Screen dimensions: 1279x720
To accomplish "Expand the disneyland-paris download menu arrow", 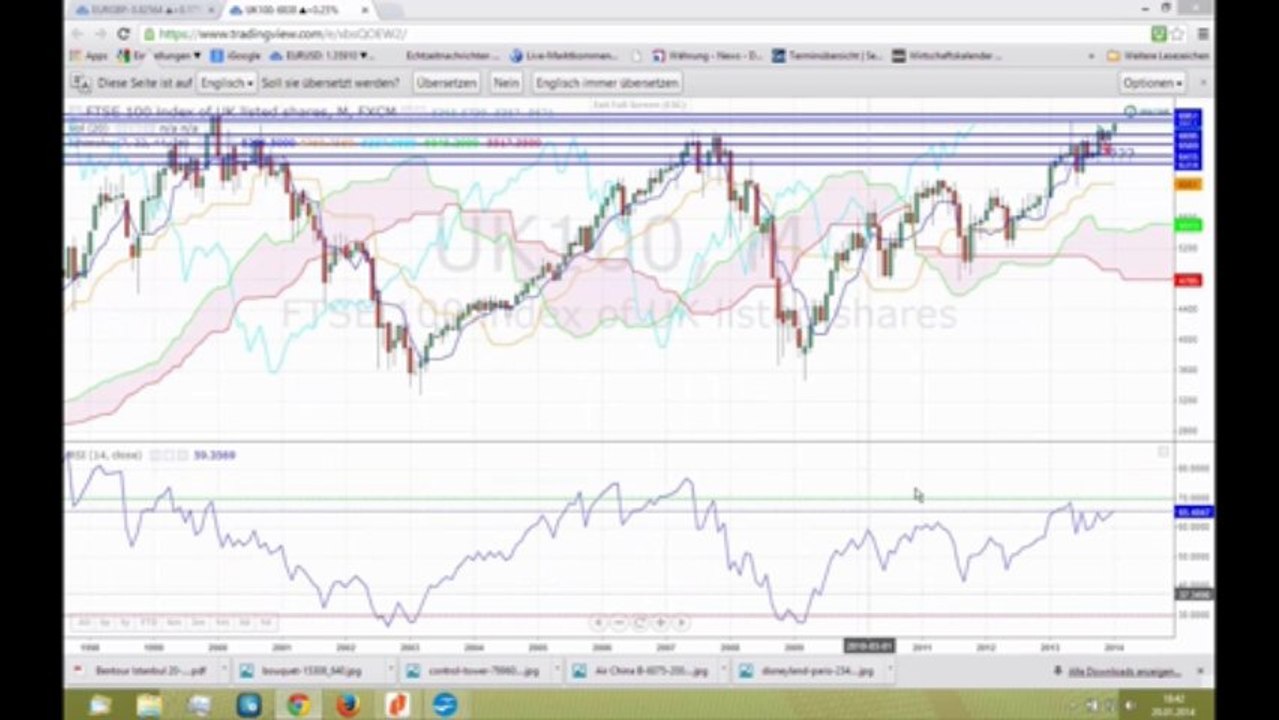I will [888, 671].
